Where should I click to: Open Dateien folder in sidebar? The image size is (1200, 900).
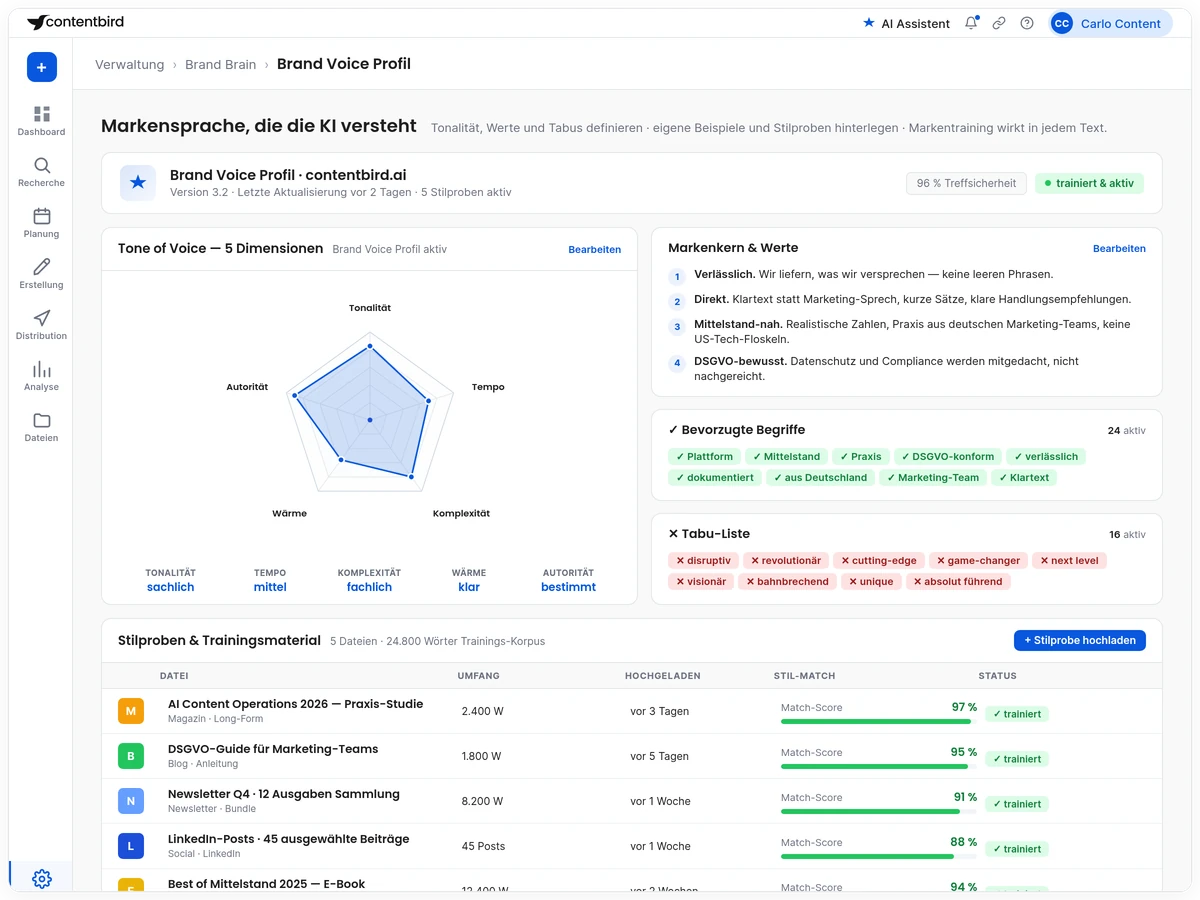[41, 427]
